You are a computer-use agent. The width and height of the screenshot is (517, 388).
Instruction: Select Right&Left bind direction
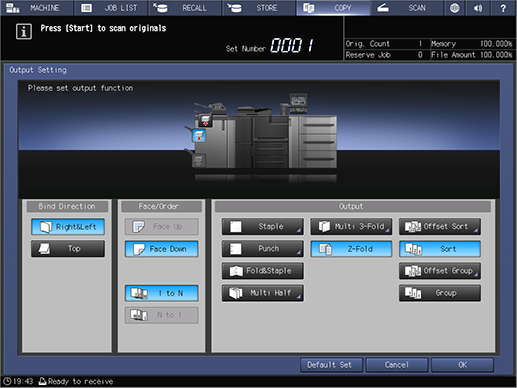pos(68,227)
